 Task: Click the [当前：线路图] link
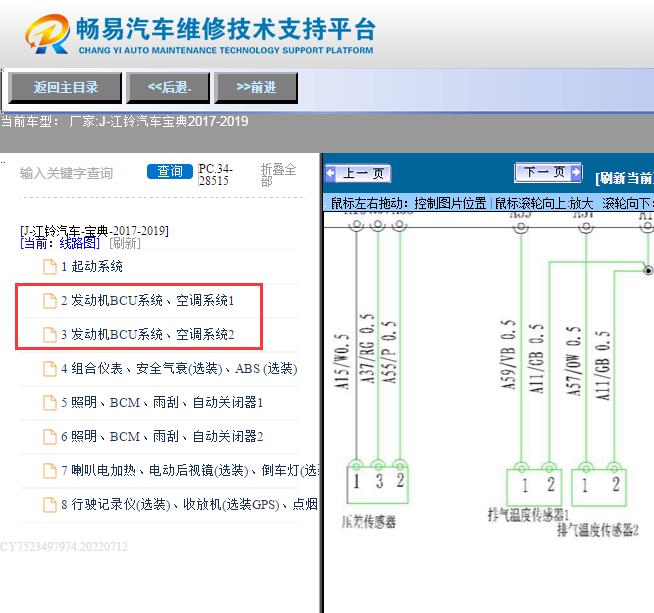pos(60,243)
